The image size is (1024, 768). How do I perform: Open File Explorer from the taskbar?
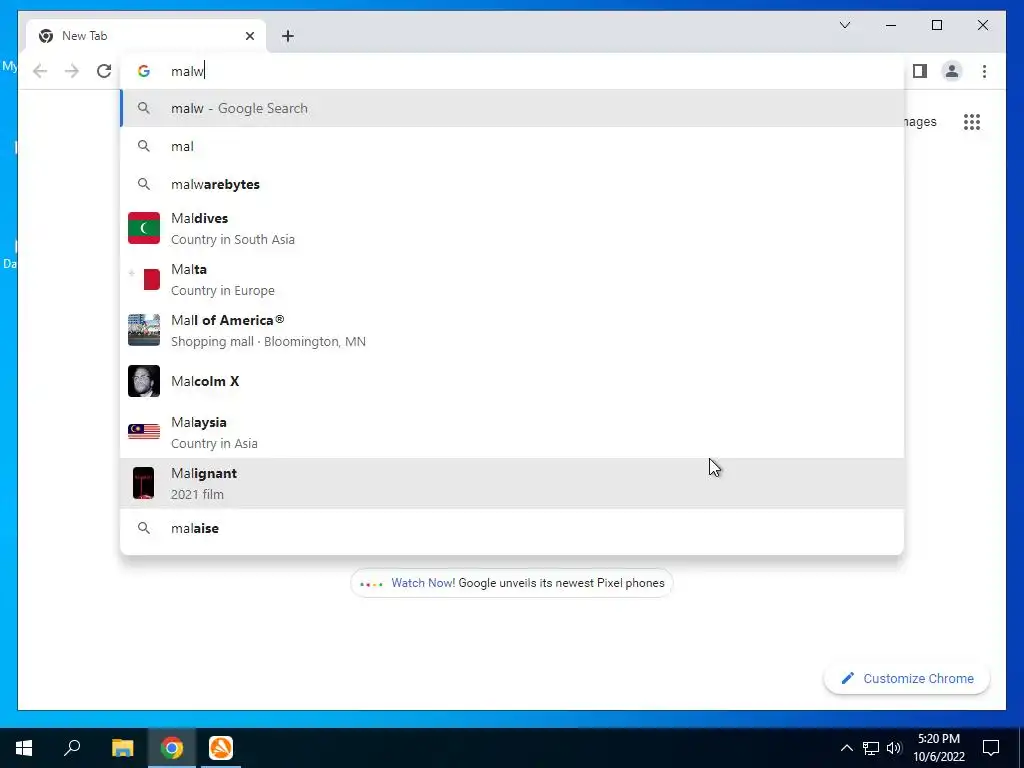[x=122, y=748]
